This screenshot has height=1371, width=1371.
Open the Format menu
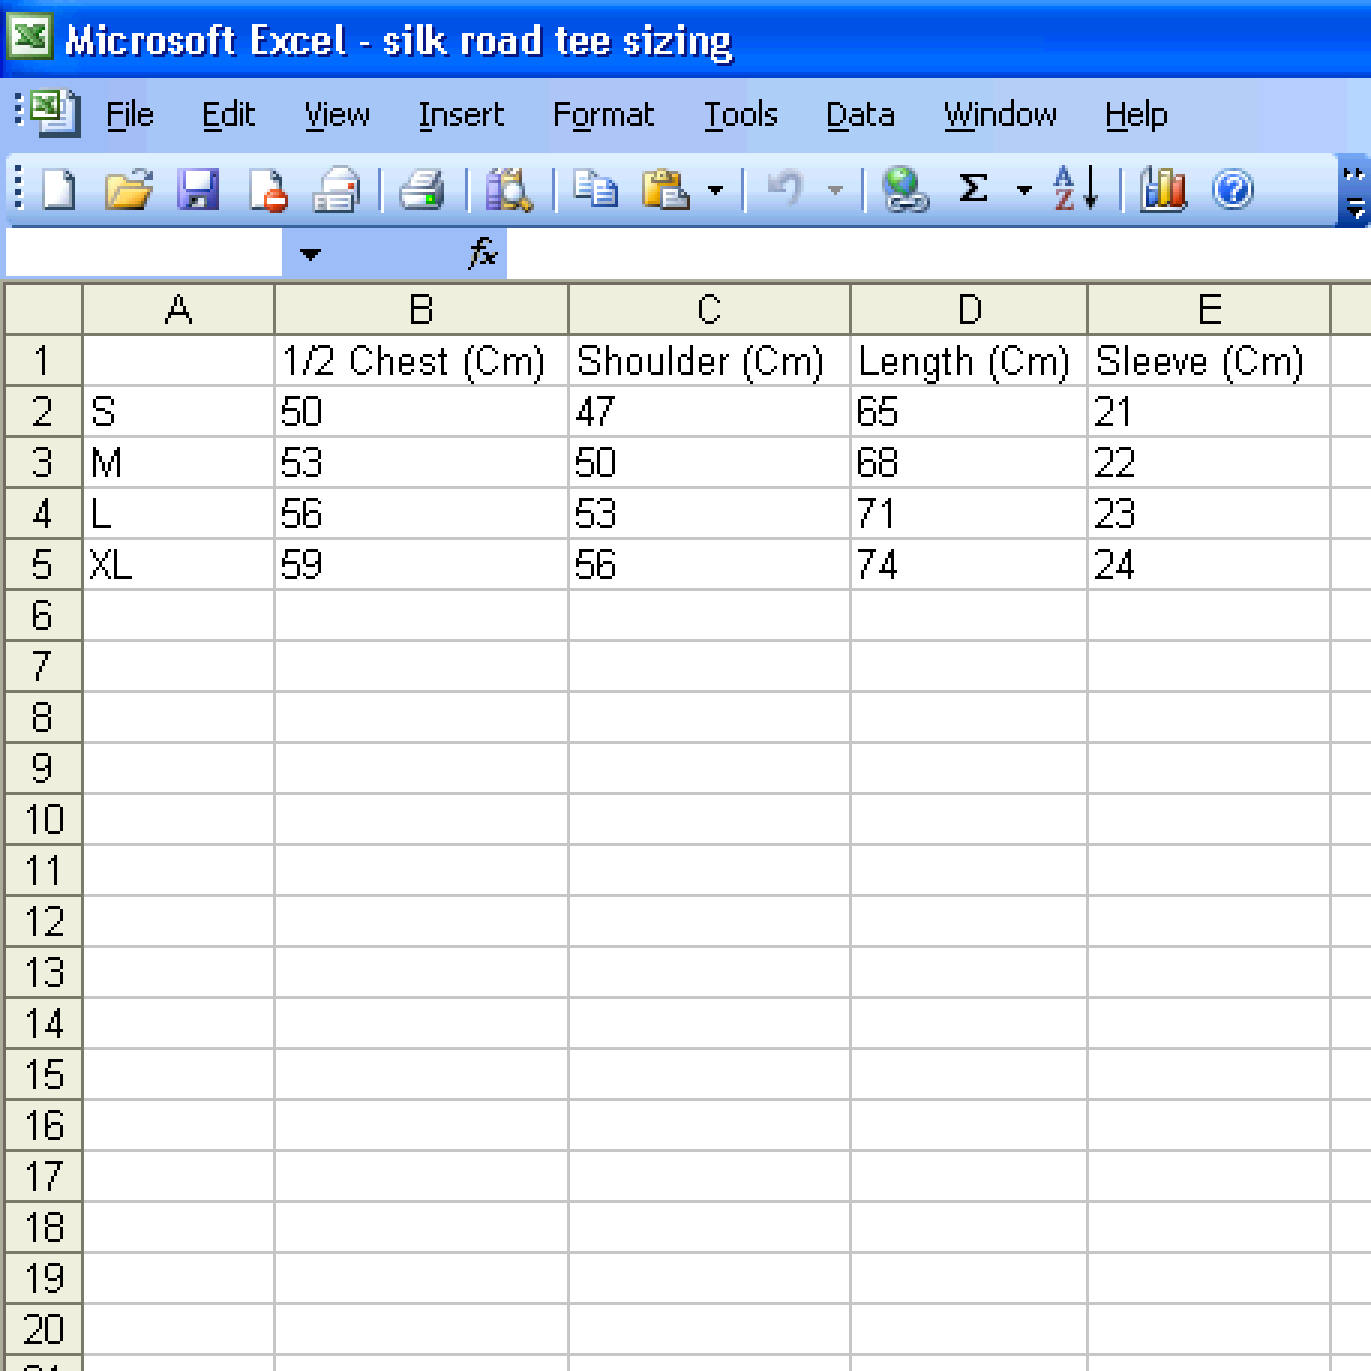pos(603,115)
